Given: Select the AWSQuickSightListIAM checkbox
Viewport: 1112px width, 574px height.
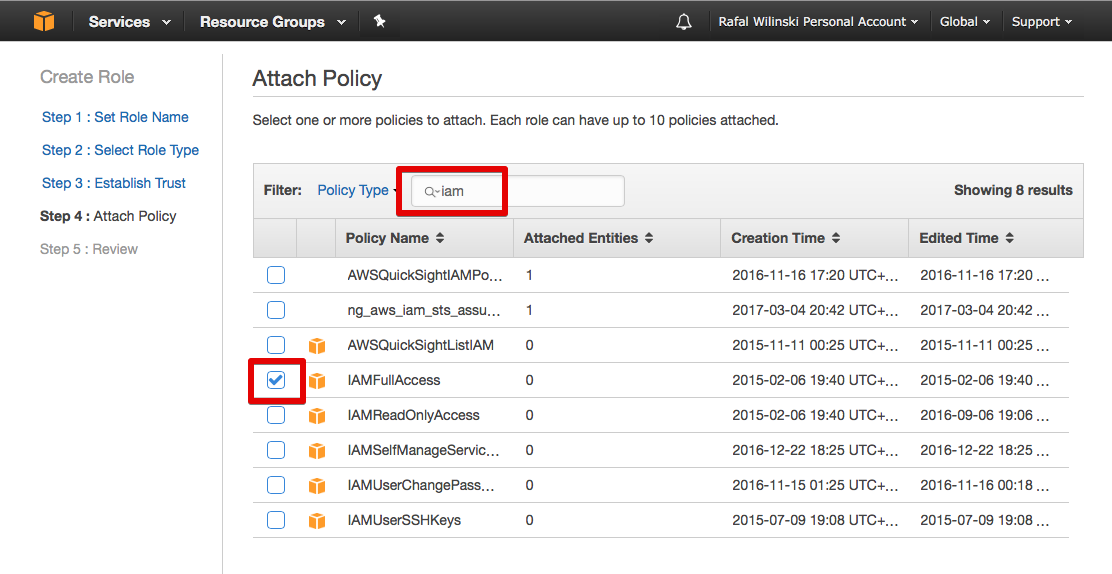Looking at the screenshot, I should (x=276, y=345).
